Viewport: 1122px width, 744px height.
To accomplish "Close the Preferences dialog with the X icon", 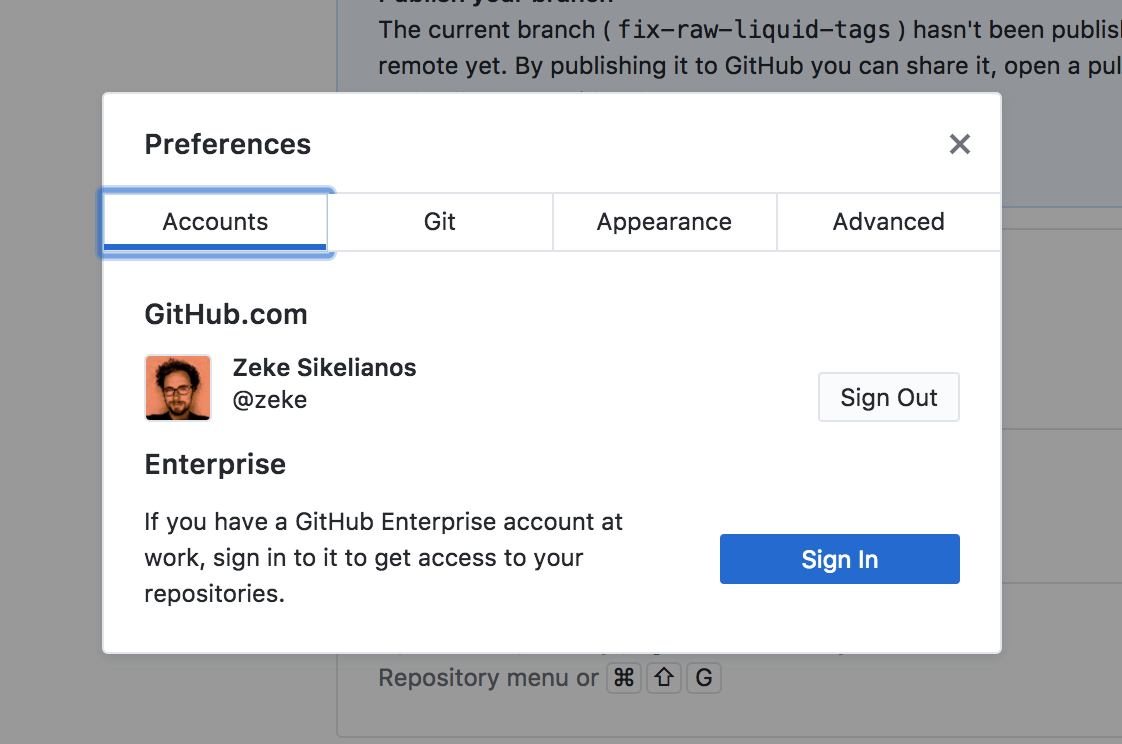I will click(x=959, y=144).
